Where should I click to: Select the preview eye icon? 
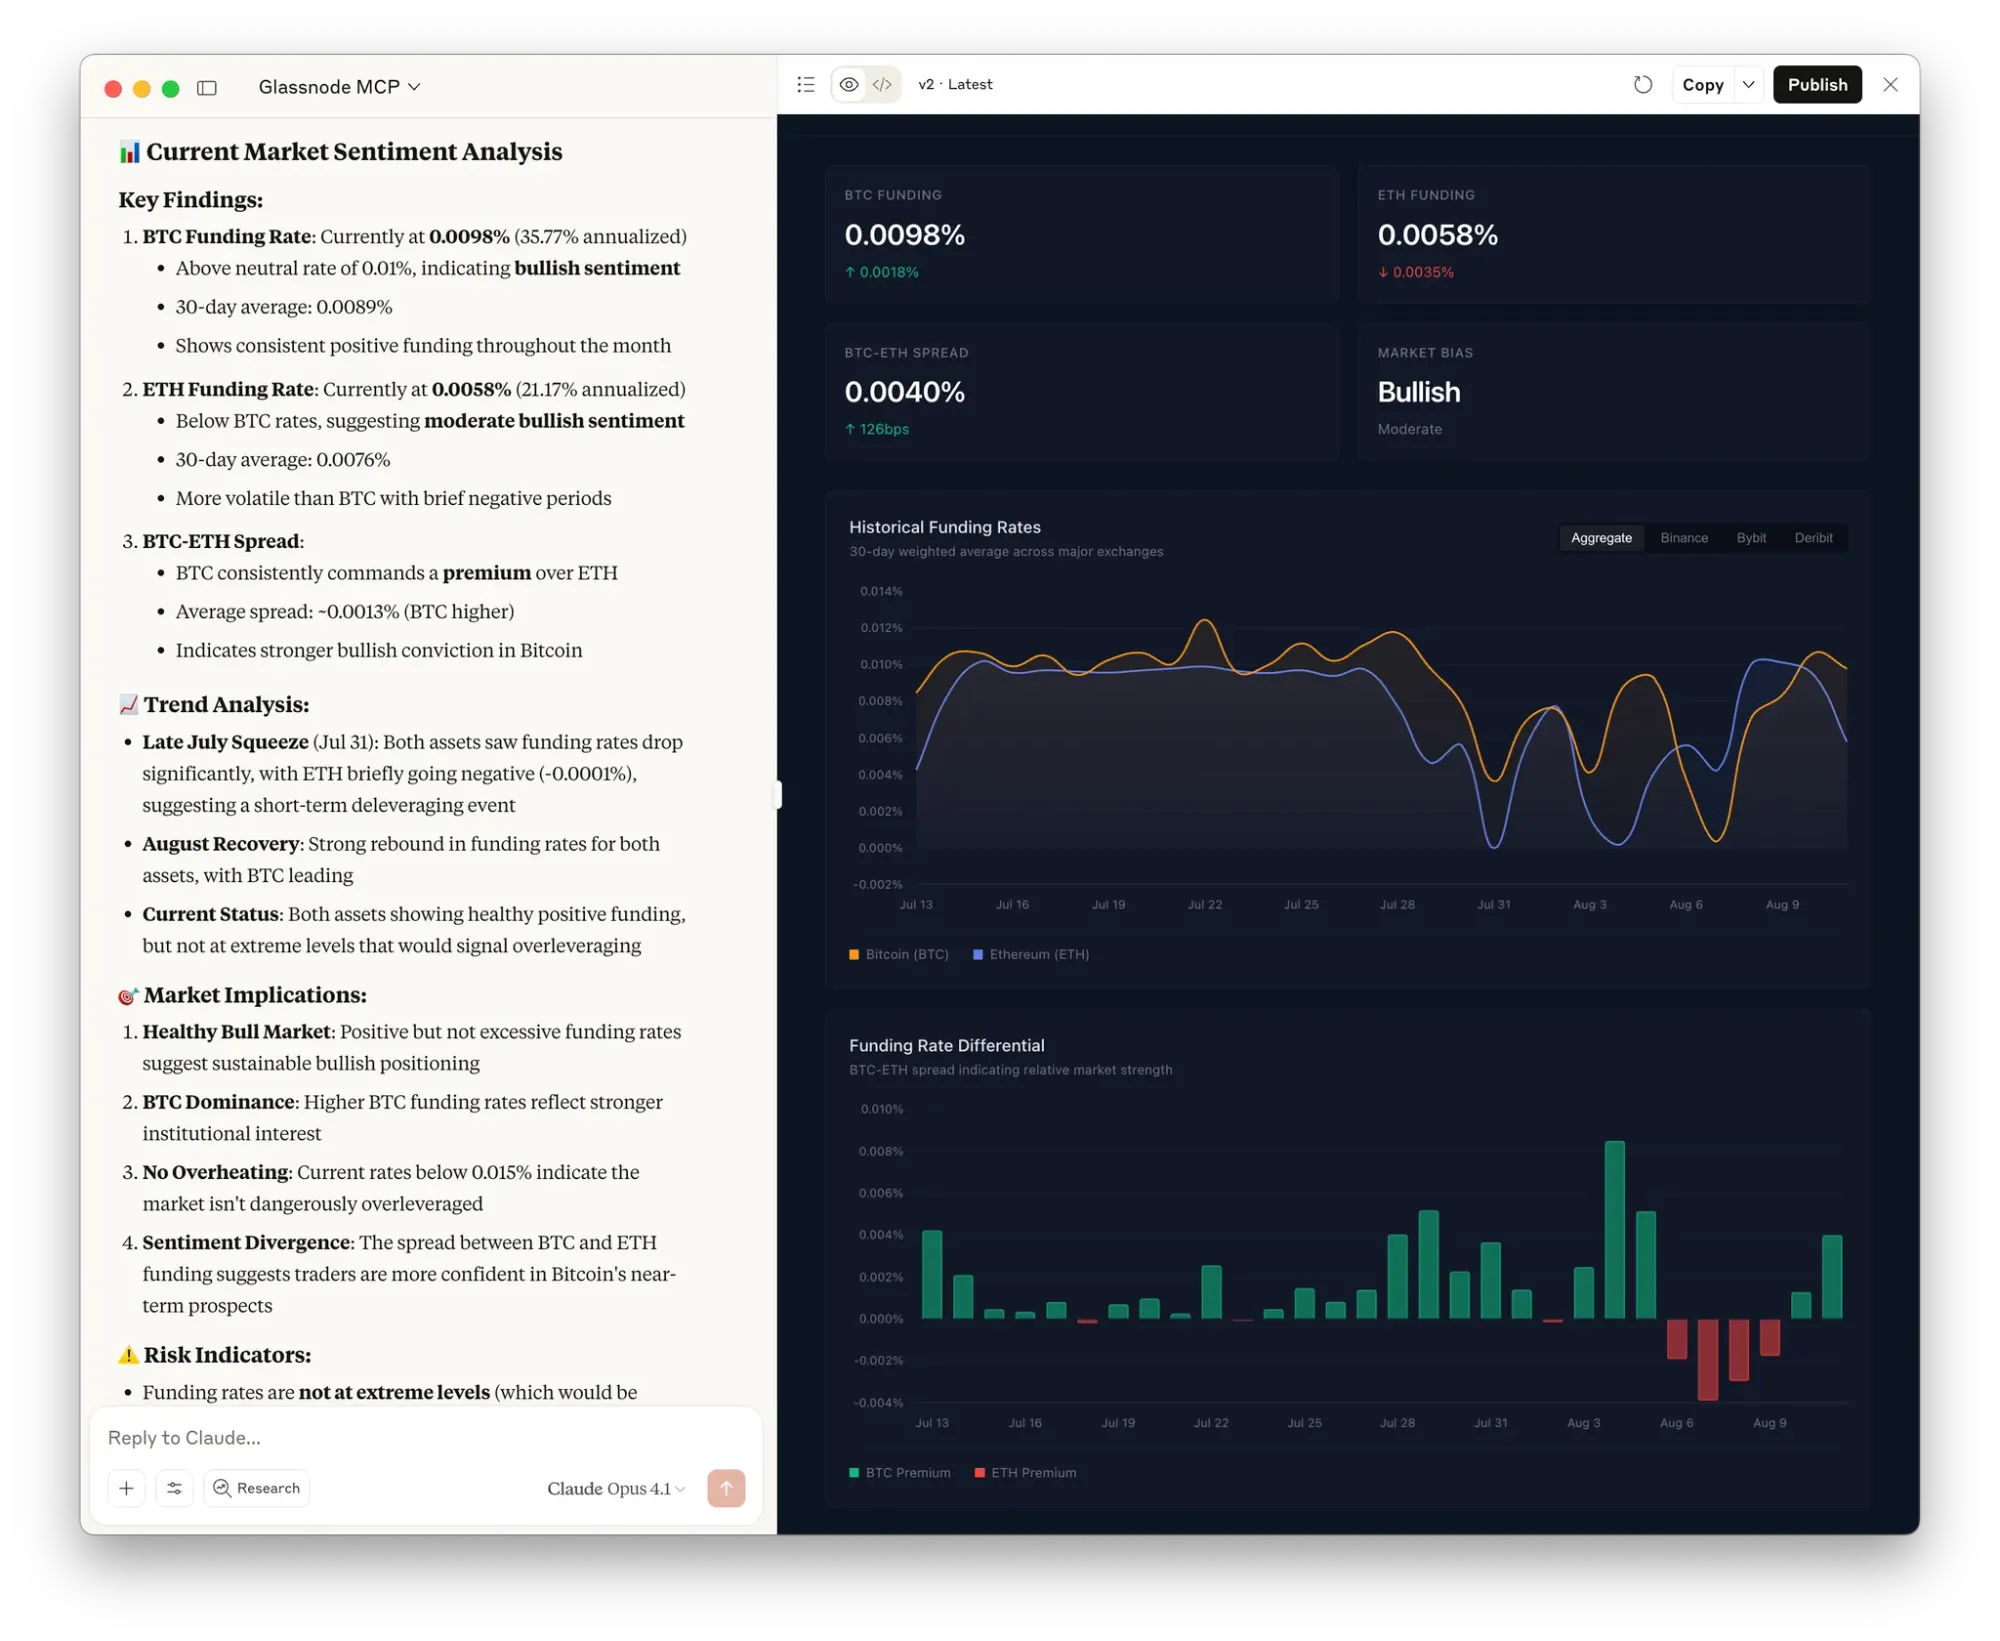tap(849, 84)
